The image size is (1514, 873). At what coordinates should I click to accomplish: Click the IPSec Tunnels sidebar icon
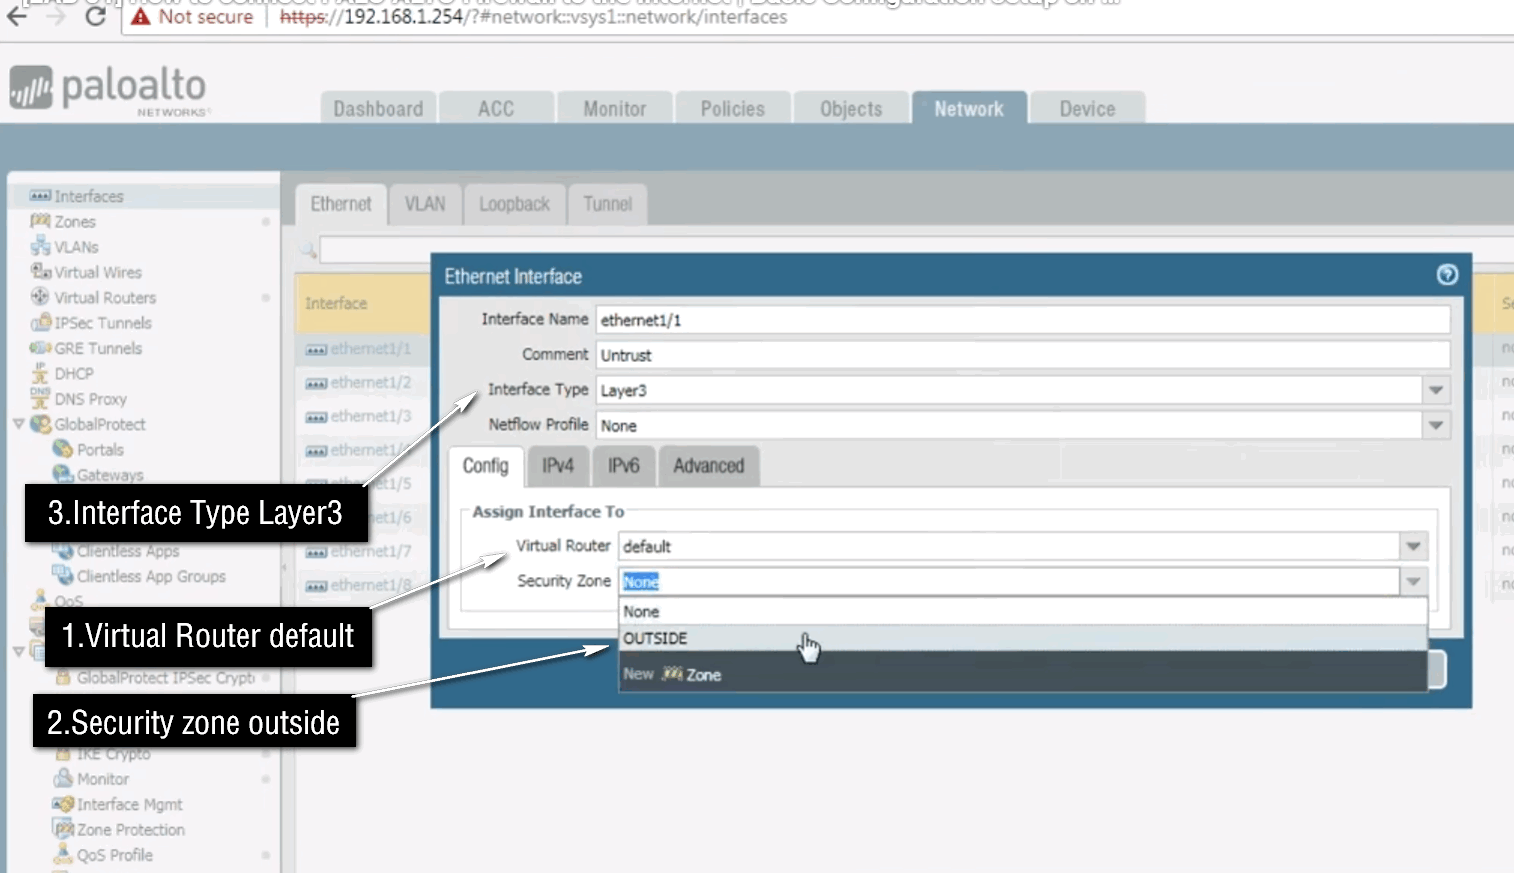(x=40, y=322)
